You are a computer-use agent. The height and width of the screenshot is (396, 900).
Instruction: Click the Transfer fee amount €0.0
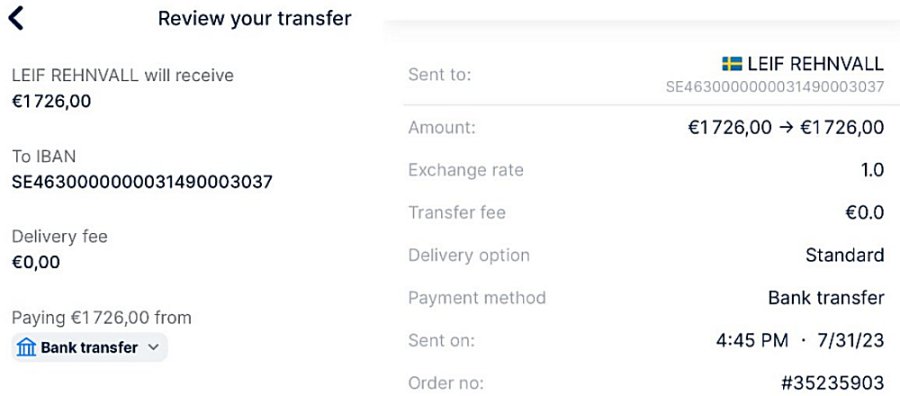click(865, 213)
